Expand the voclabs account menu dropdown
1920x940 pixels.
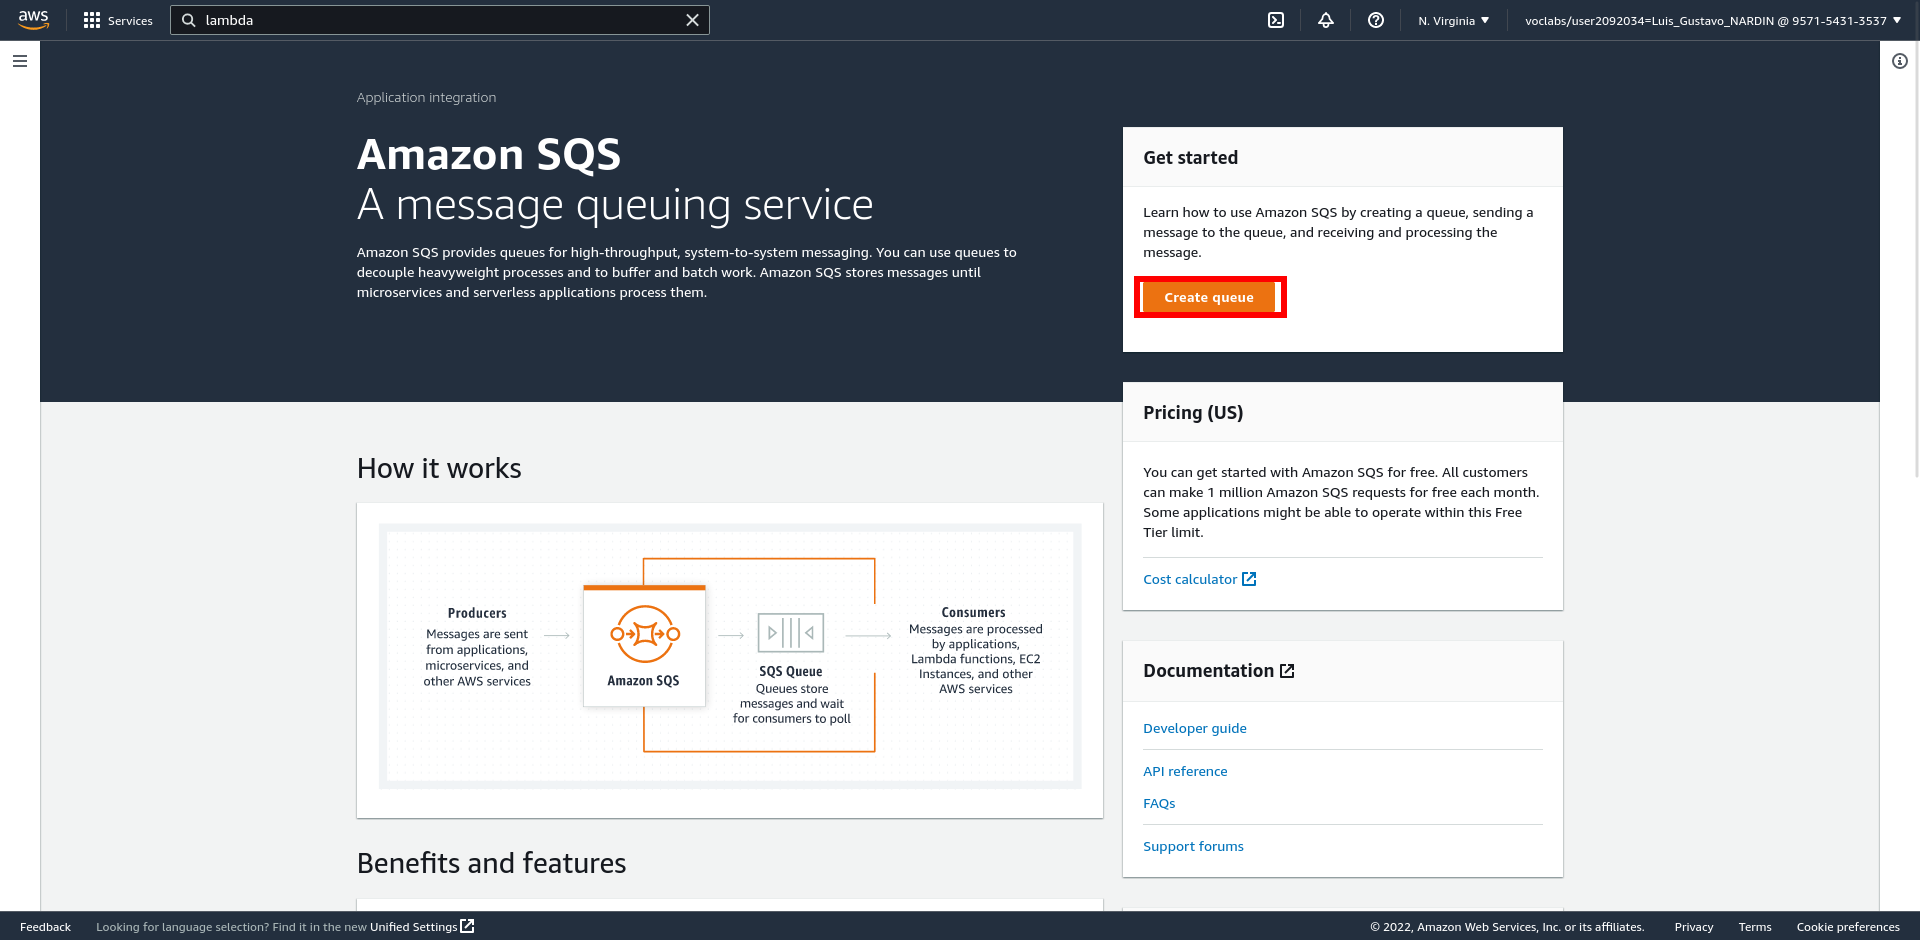tap(1712, 20)
